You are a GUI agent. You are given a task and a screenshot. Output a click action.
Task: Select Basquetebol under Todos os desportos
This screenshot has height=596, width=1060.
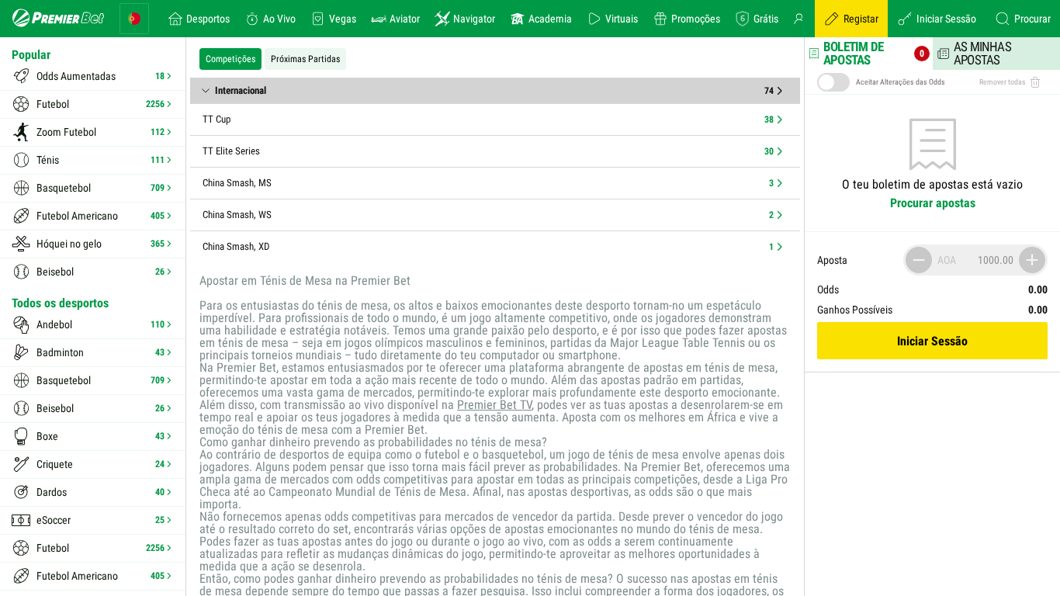(x=92, y=380)
